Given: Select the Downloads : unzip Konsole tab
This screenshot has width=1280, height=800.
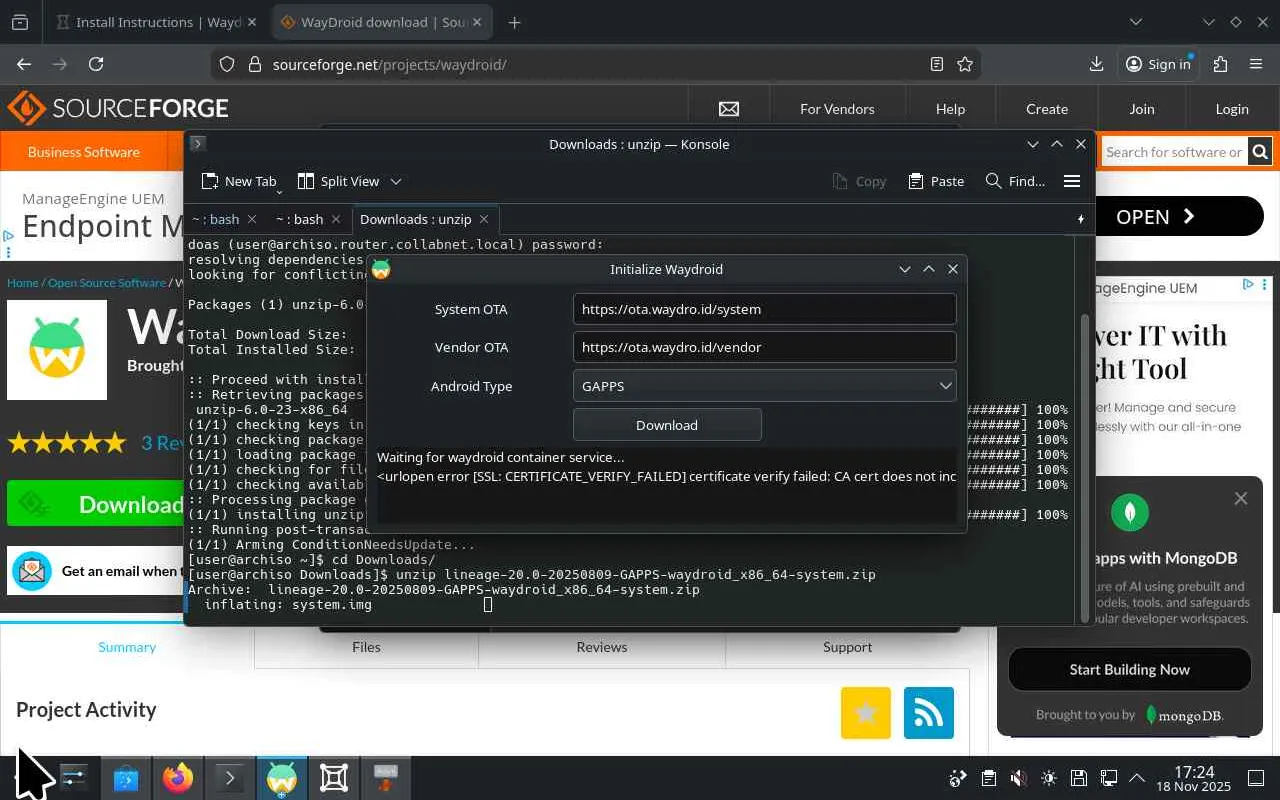Looking at the screenshot, I should tap(415, 219).
